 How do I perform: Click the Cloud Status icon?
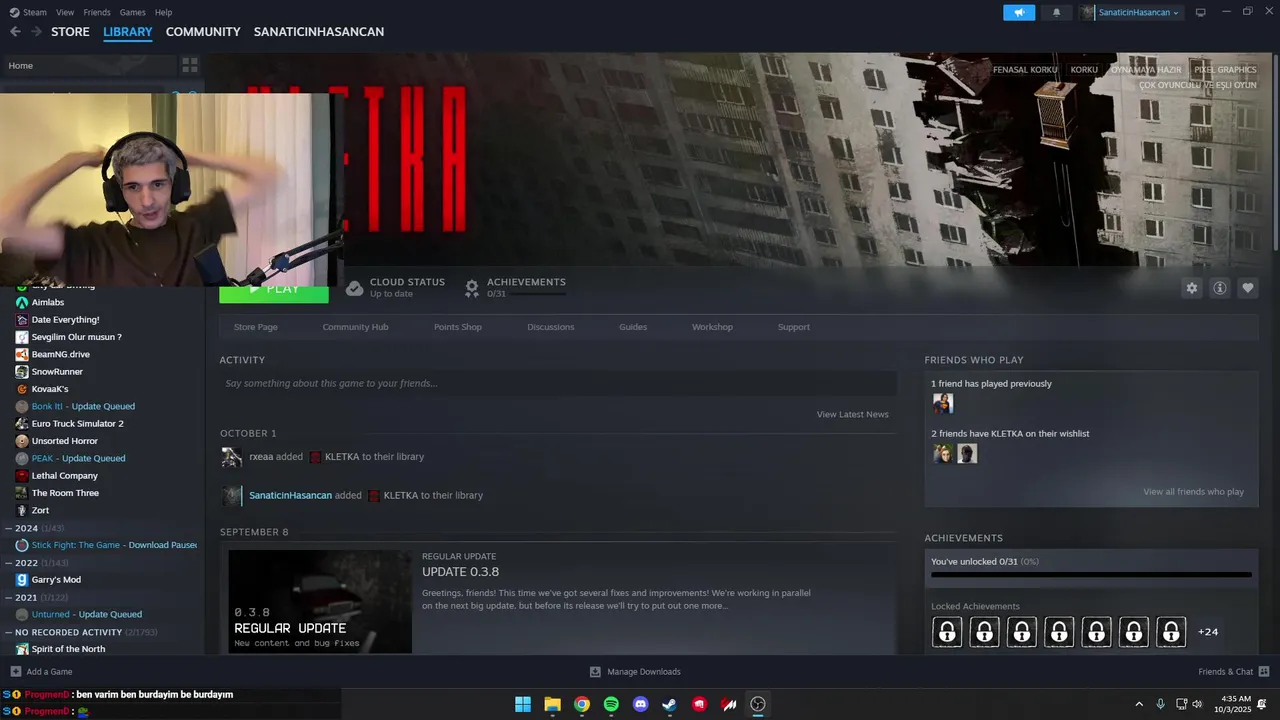[354, 288]
